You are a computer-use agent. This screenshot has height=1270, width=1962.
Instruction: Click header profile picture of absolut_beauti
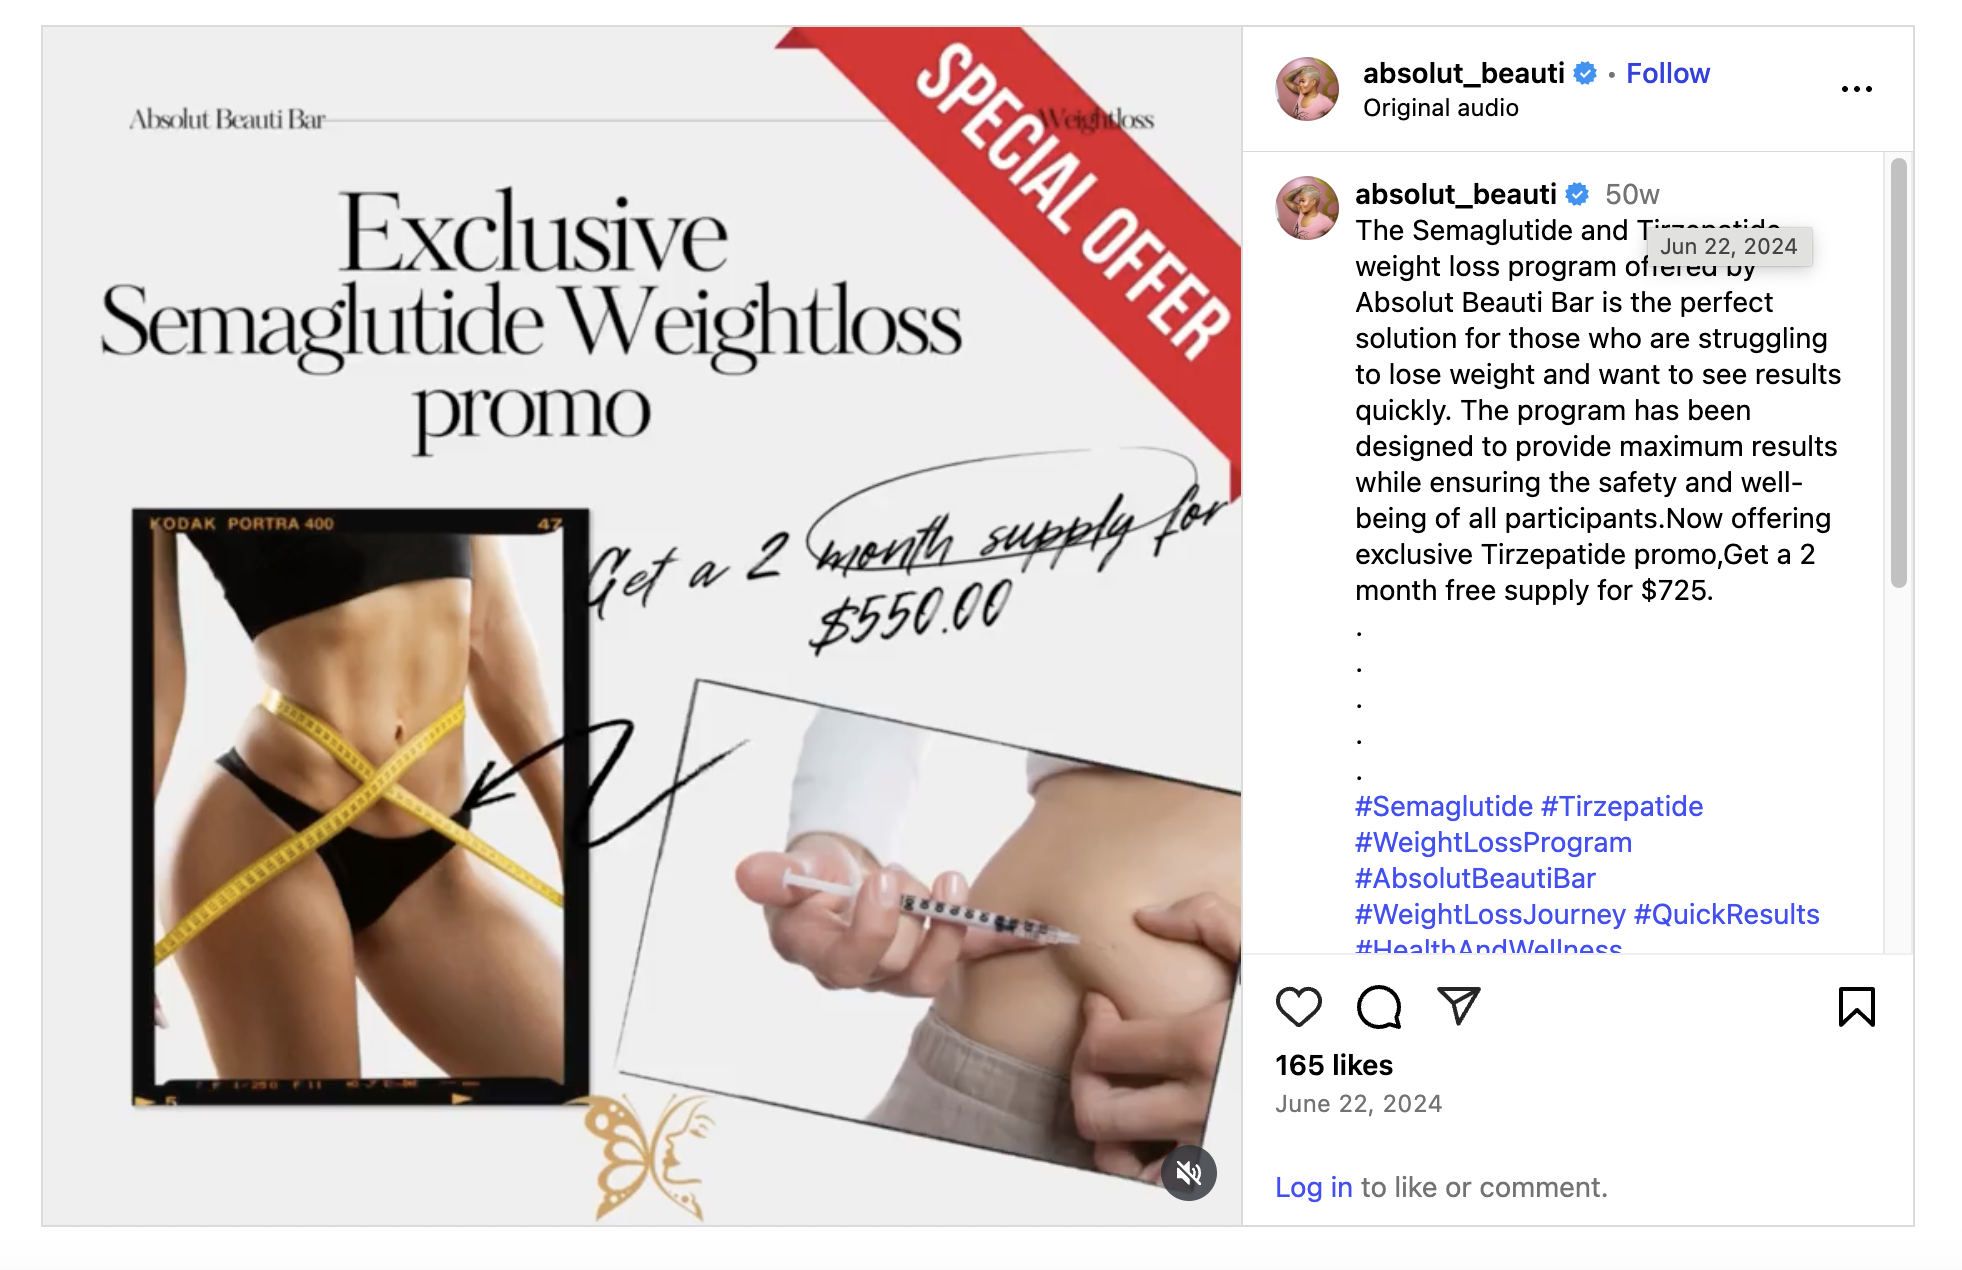point(1307,89)
